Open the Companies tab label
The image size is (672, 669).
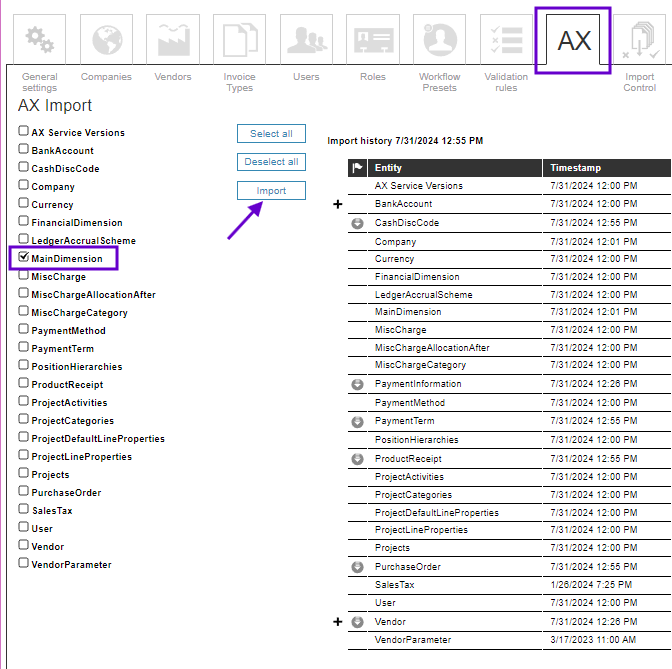106,77
